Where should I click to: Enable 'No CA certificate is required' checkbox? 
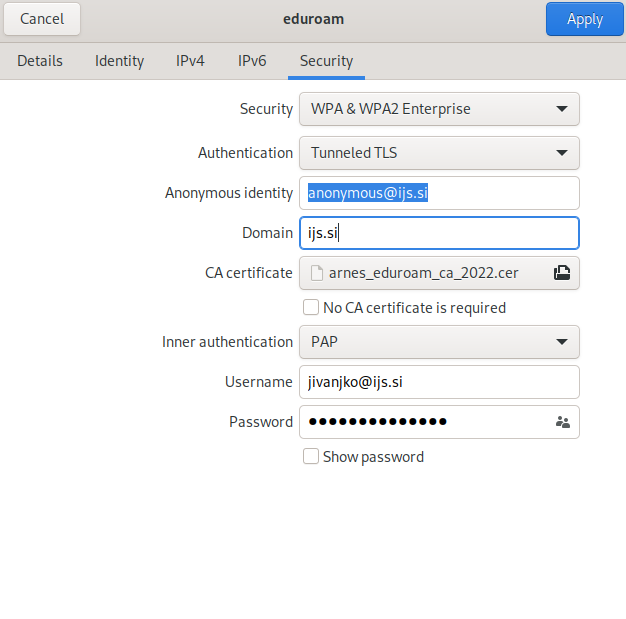(x=311, y=308)
